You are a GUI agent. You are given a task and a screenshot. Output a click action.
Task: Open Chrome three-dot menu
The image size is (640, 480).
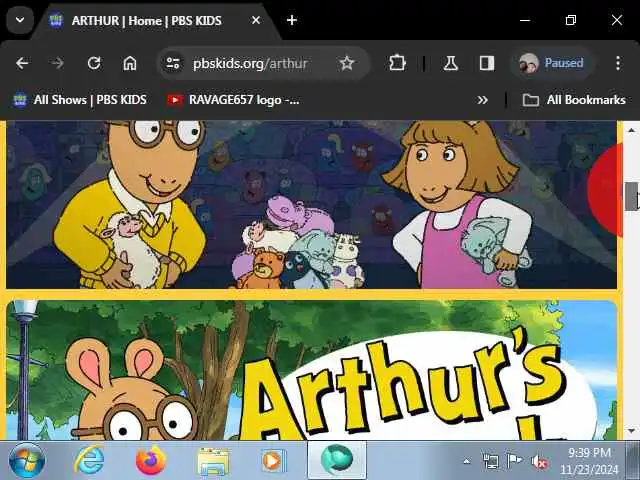[x=618, y=63]
